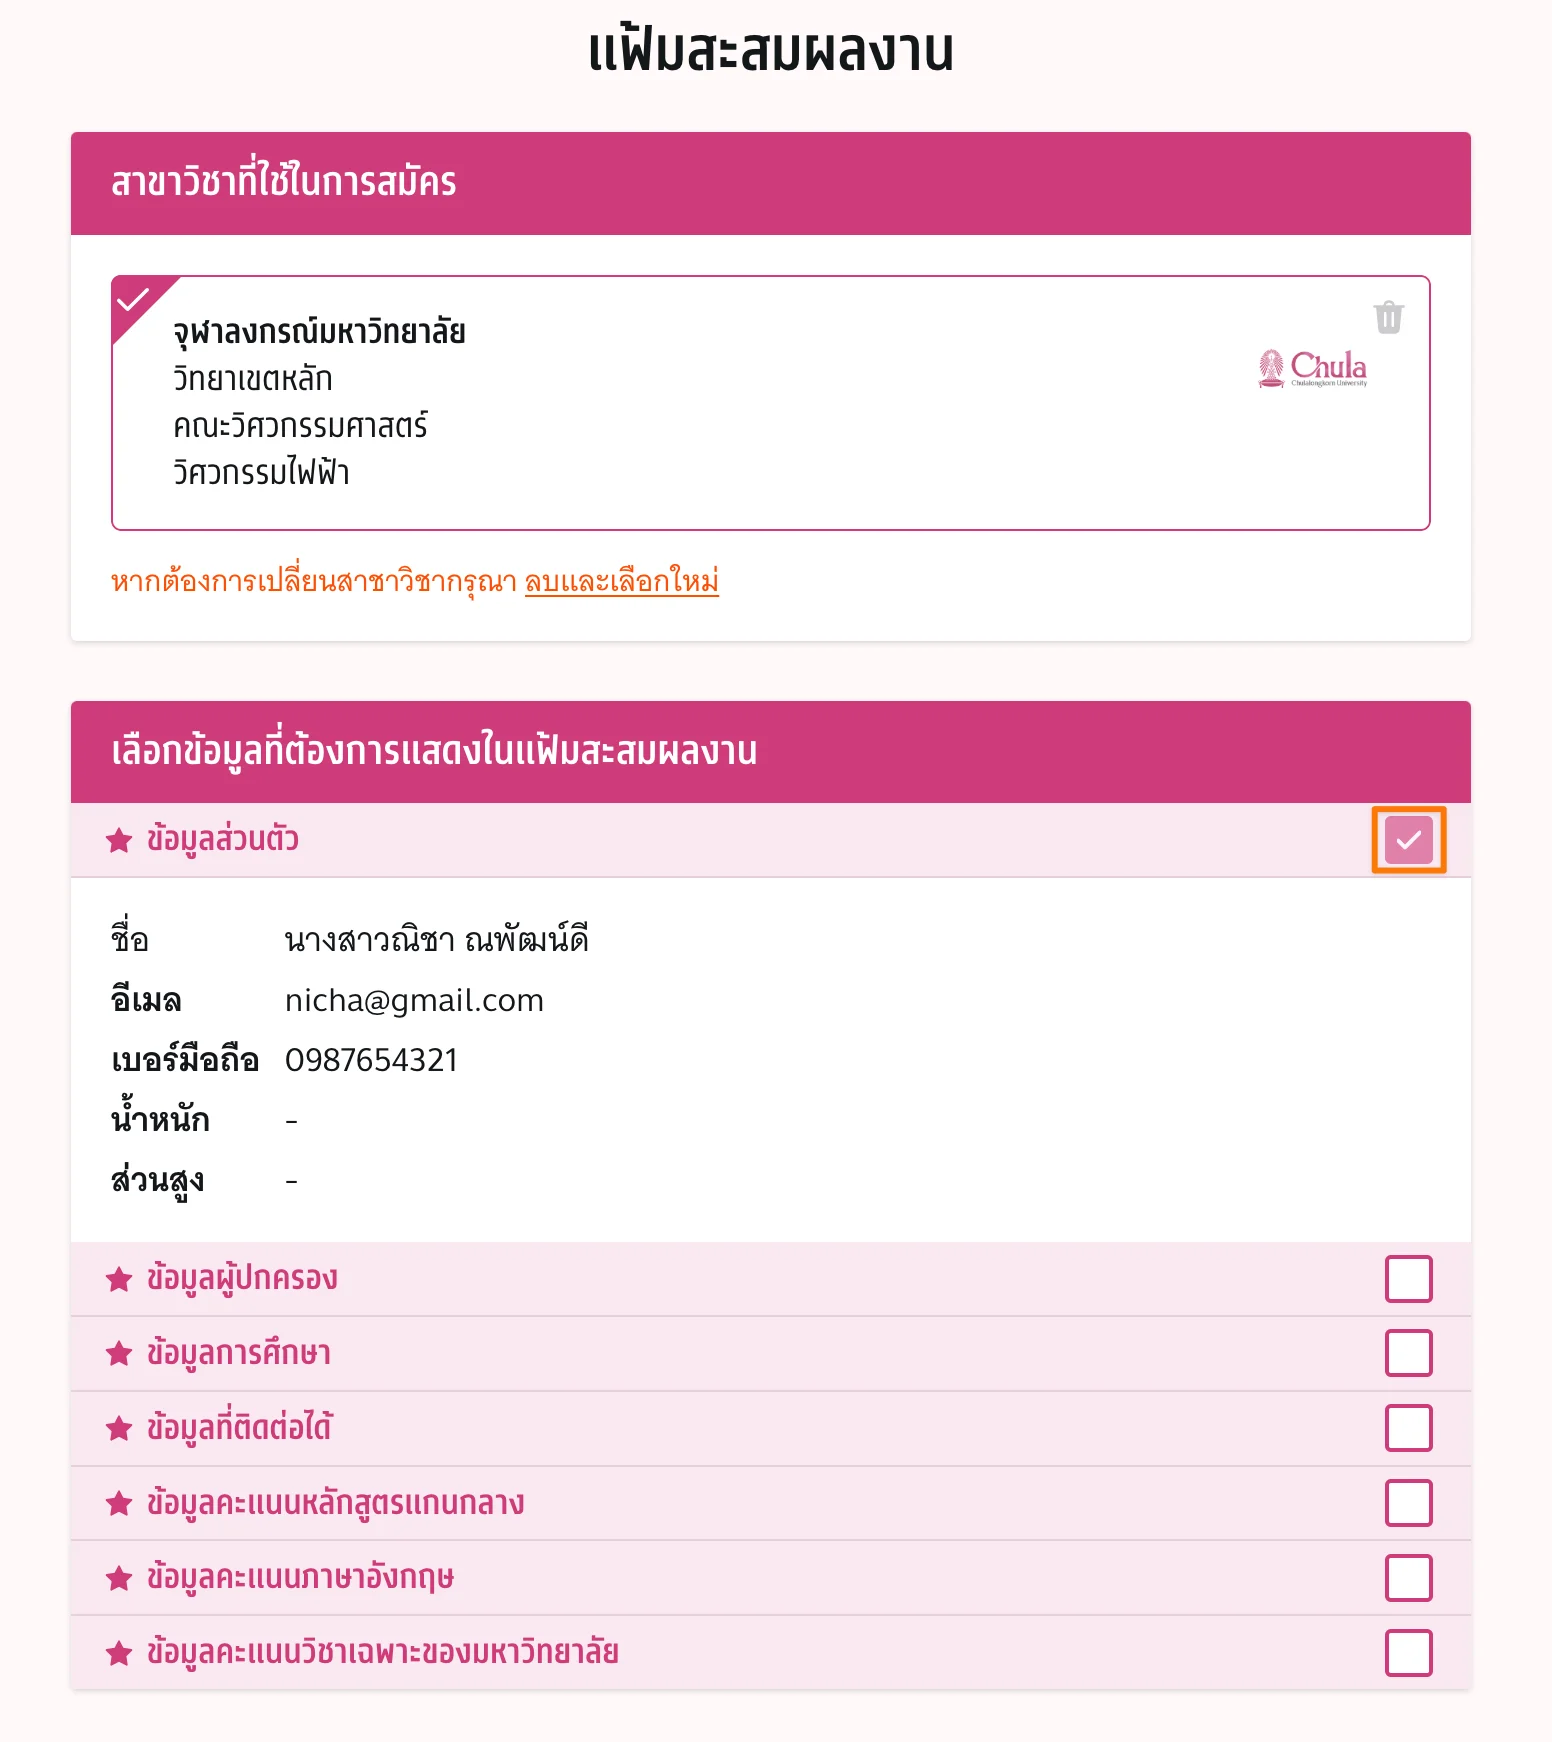This screenshot has height=1742, width=1552.
Task: Click the trash icon to delete selected program
Action: (x=1388, y=317)
